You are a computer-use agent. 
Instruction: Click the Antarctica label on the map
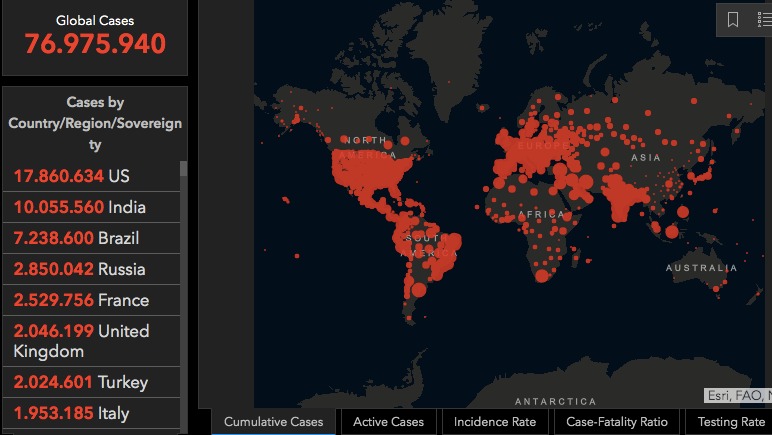click(x=557, y=401)
